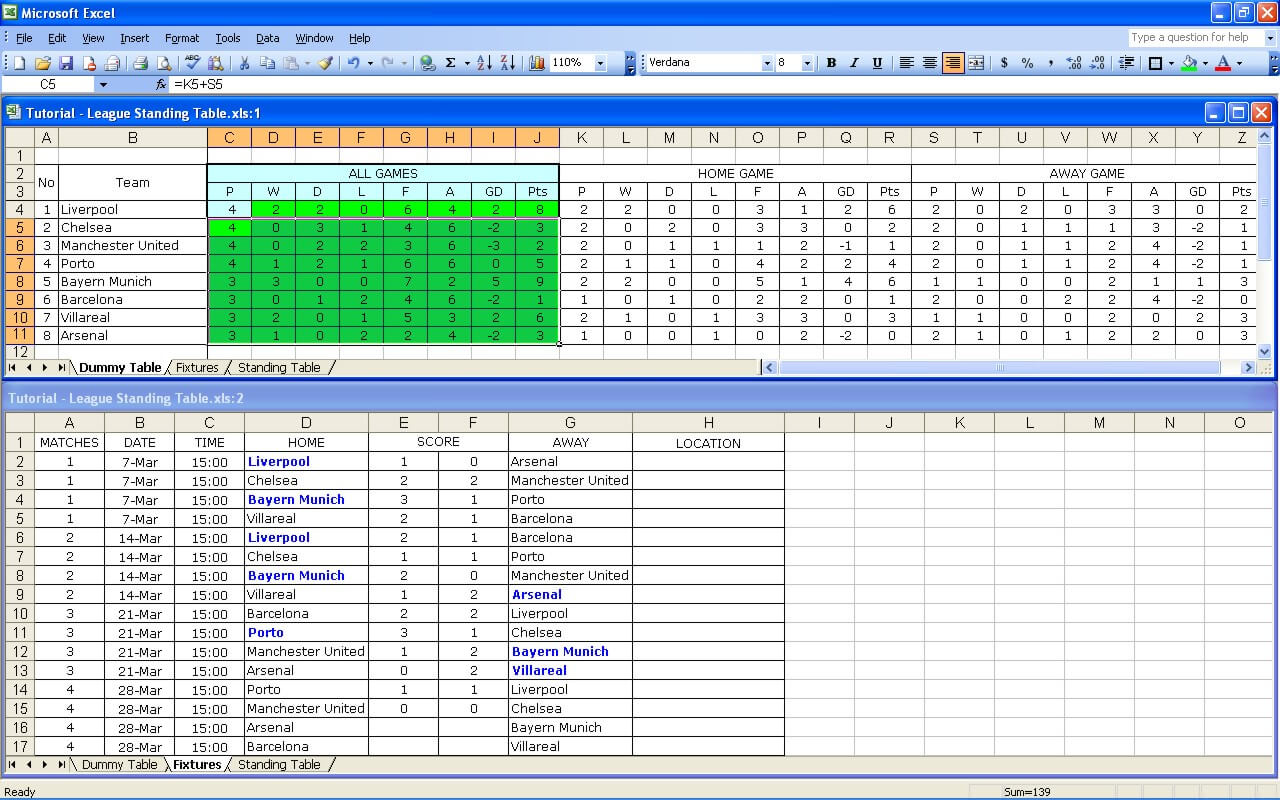1280x800 pixels.
Task: Click the Undo arrow icon
Action: [x=353, y=62]
